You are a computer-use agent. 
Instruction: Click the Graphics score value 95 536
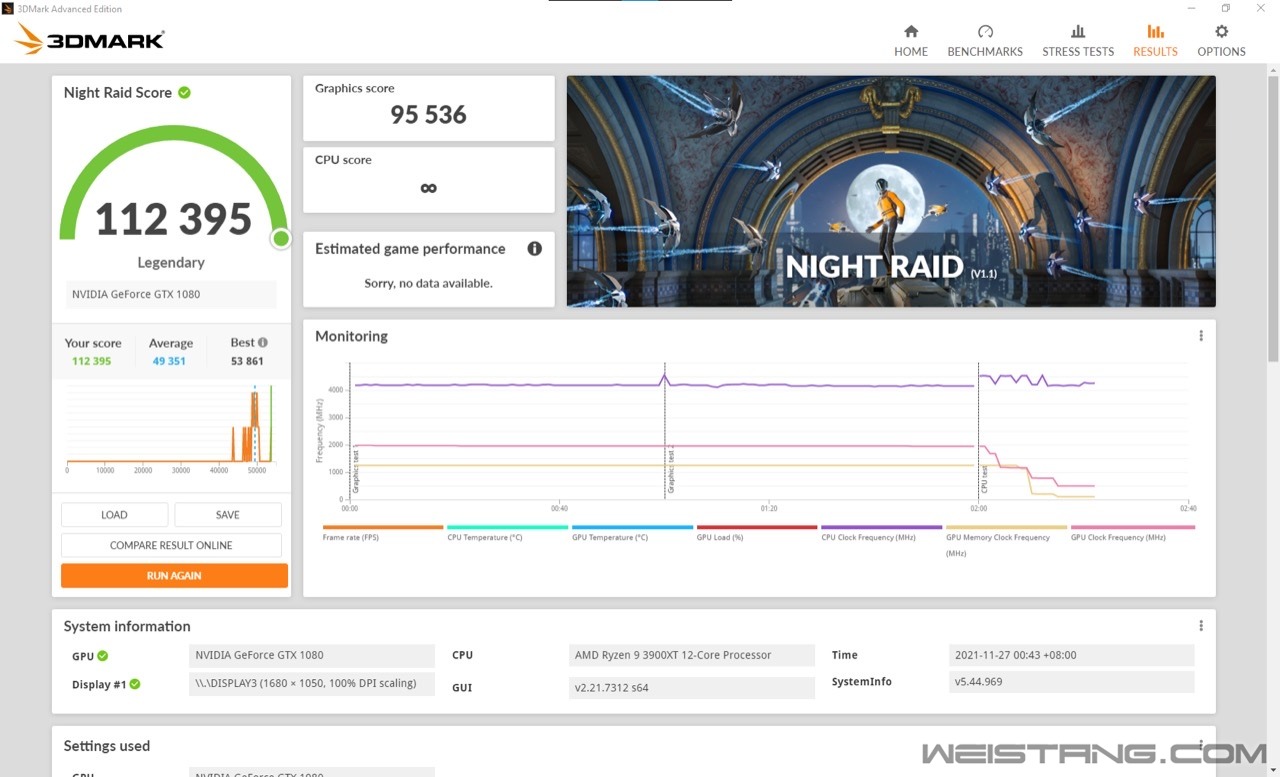pos(428,115)
